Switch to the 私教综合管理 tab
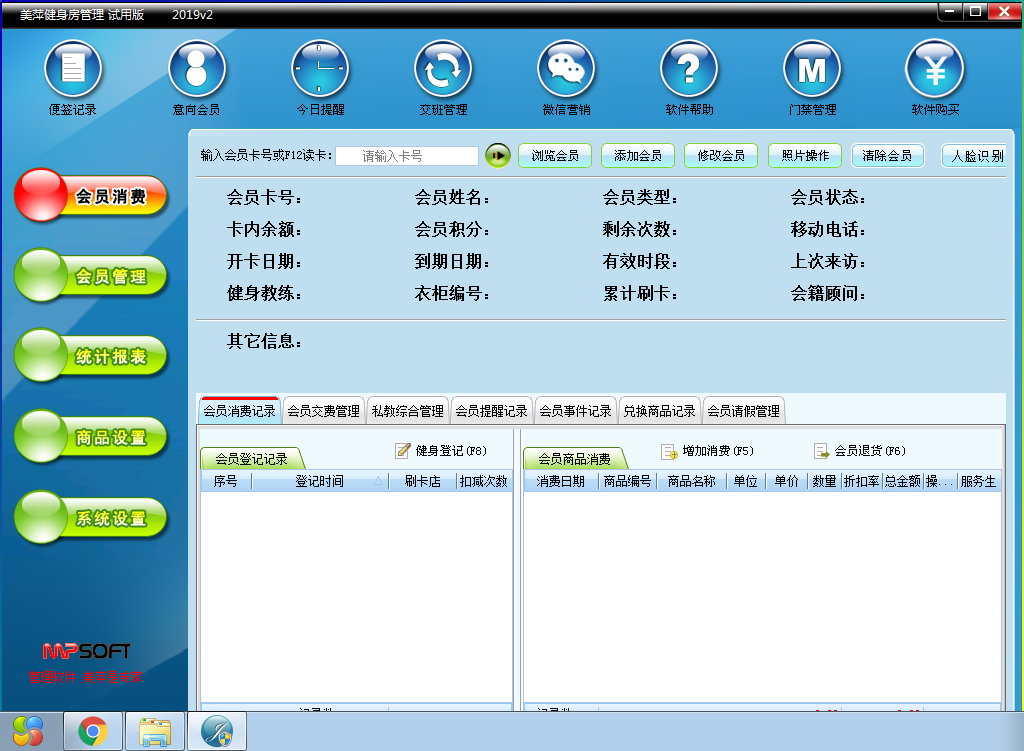This screenshot has width=1024, height=751. 407,411
